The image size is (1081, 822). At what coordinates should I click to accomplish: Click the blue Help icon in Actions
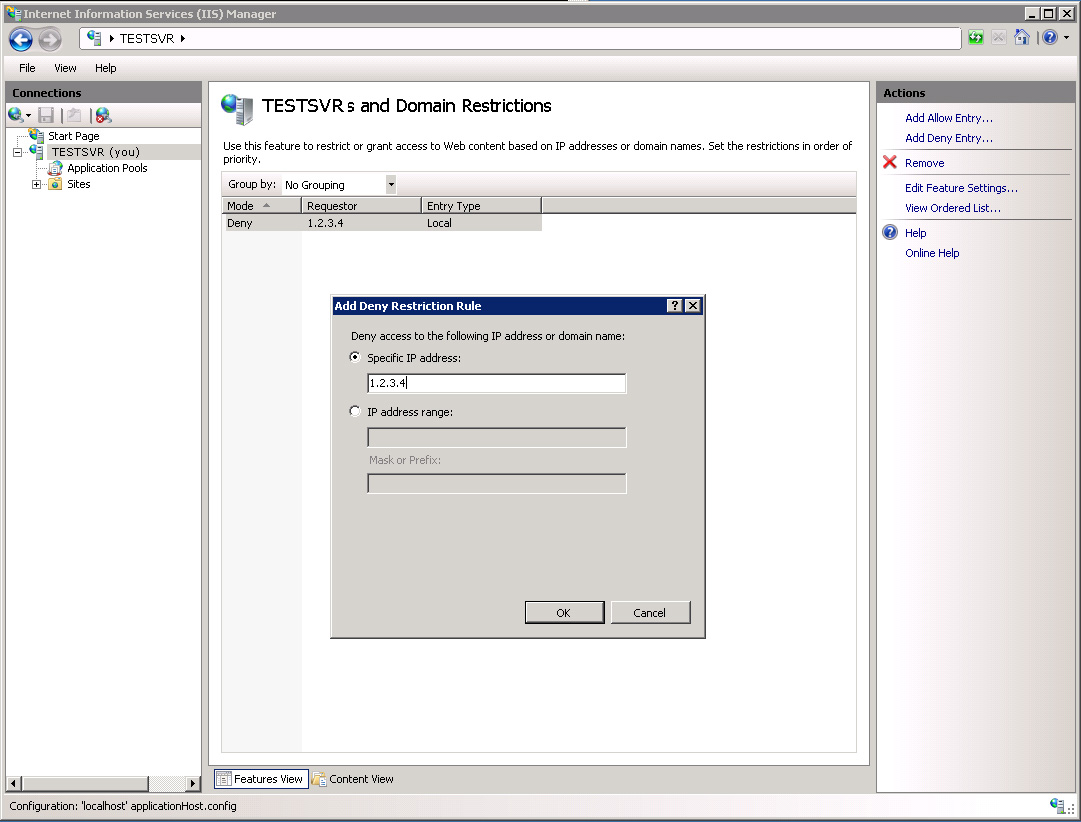890,232
